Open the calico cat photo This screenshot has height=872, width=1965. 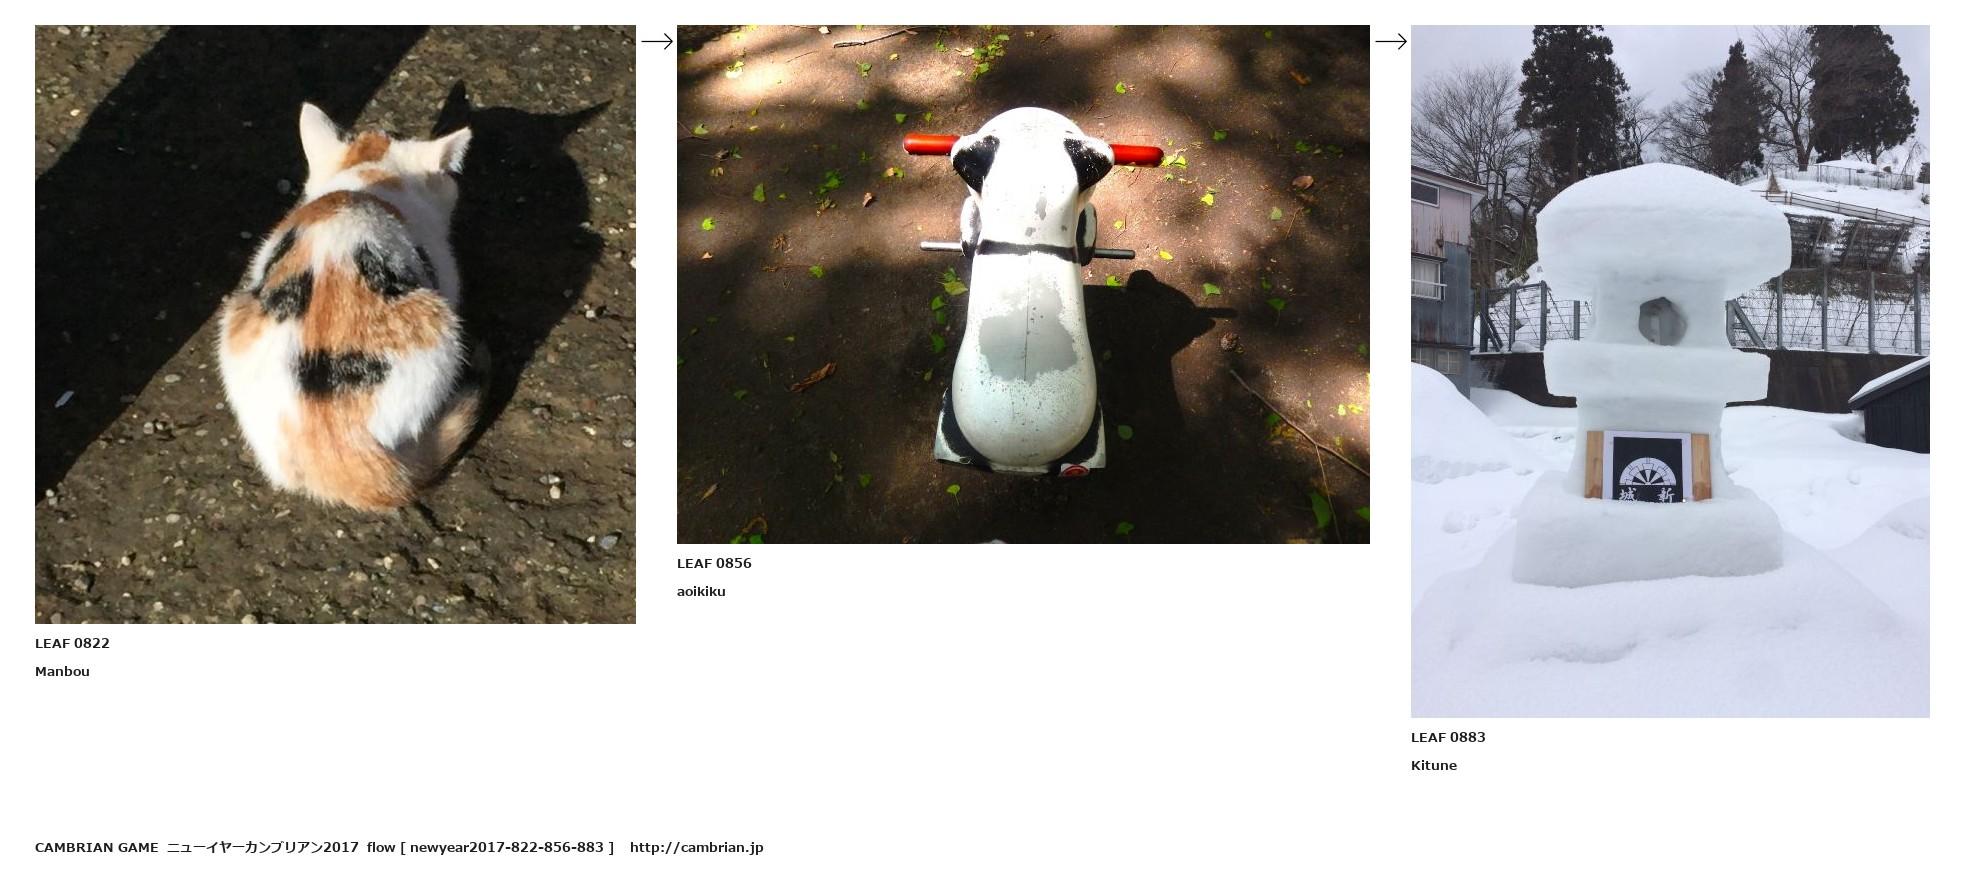(x=335, y=324)
